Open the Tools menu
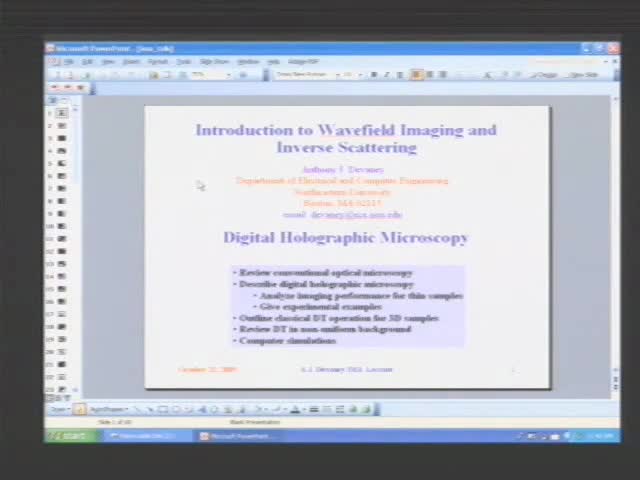This screenshot has height=480, width=640. (184, 62)
